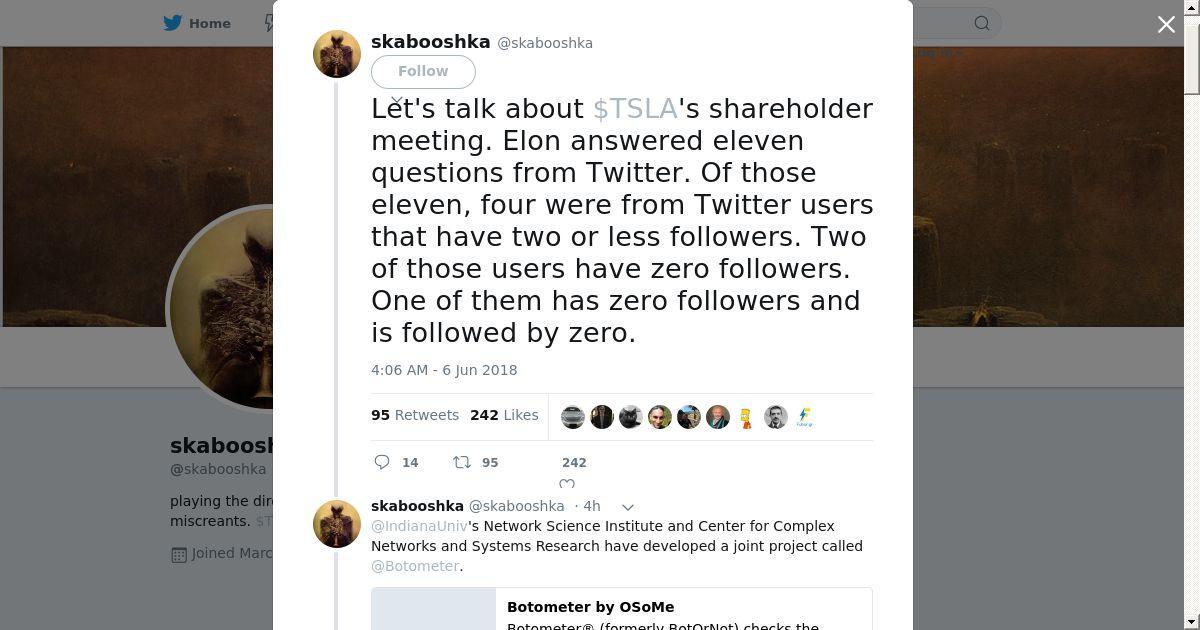Open the Home navigation tab
Image resolution: width=1200 pixels, height=630 pixels.
click(x=198, y=23)
